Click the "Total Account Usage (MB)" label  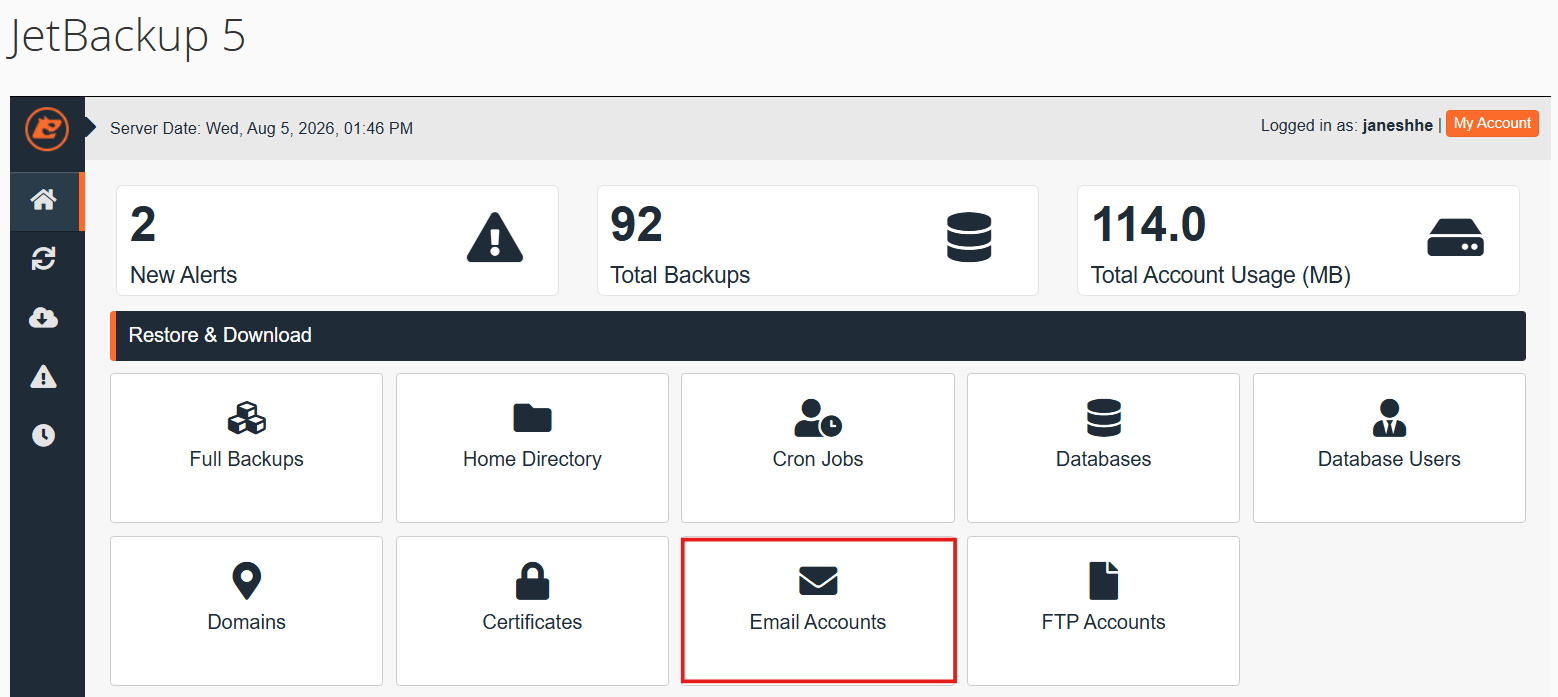[1221, 275]
